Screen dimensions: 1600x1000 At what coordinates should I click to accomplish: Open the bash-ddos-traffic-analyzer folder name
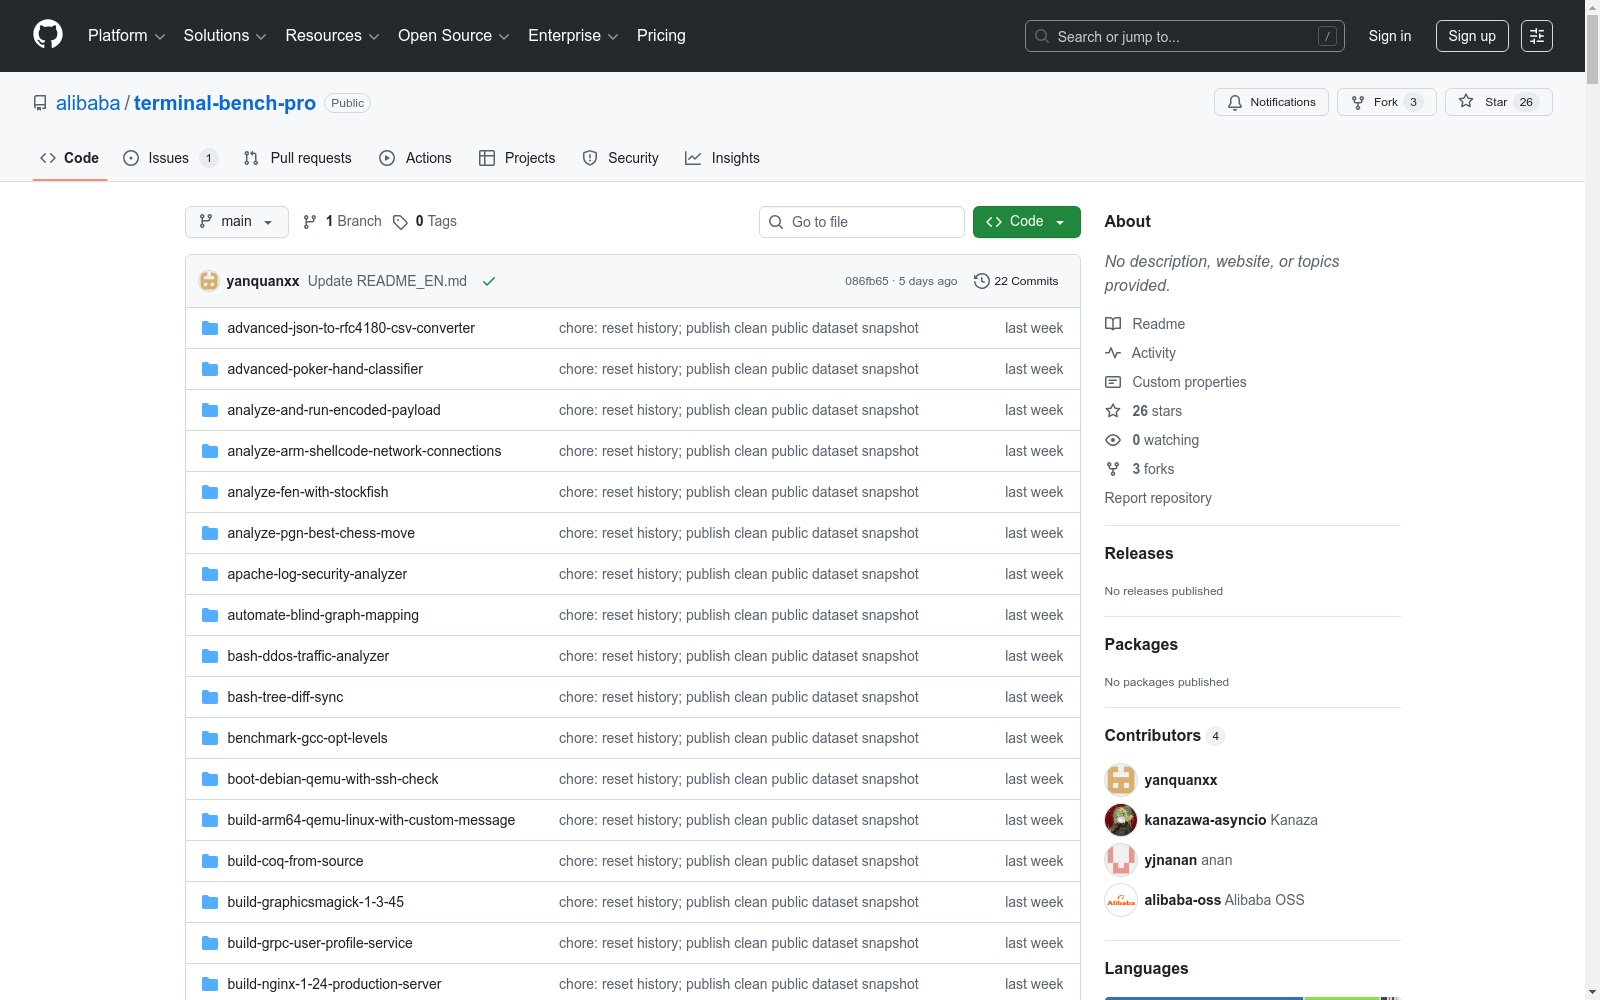click(308, 656)
